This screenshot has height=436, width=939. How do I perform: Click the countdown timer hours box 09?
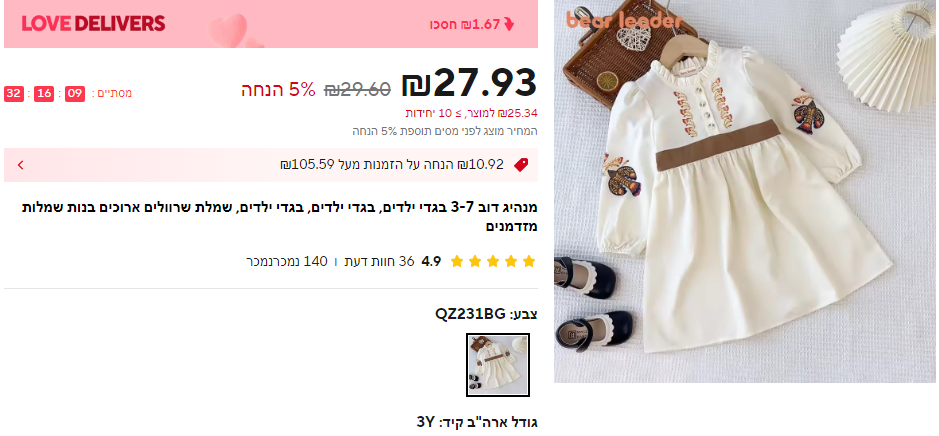coord(75,93)
